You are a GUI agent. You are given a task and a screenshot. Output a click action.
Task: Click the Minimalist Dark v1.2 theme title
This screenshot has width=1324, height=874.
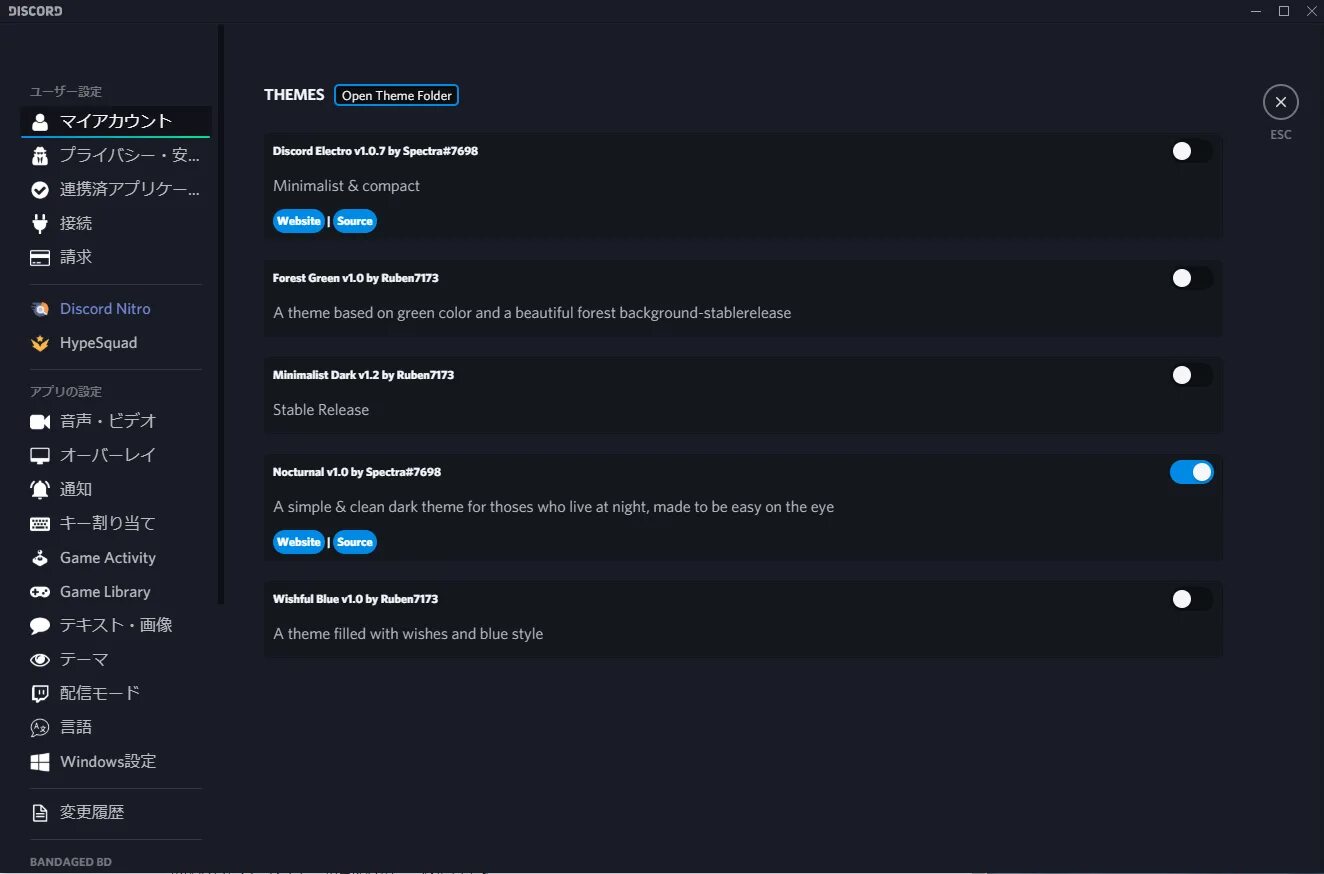364,375
